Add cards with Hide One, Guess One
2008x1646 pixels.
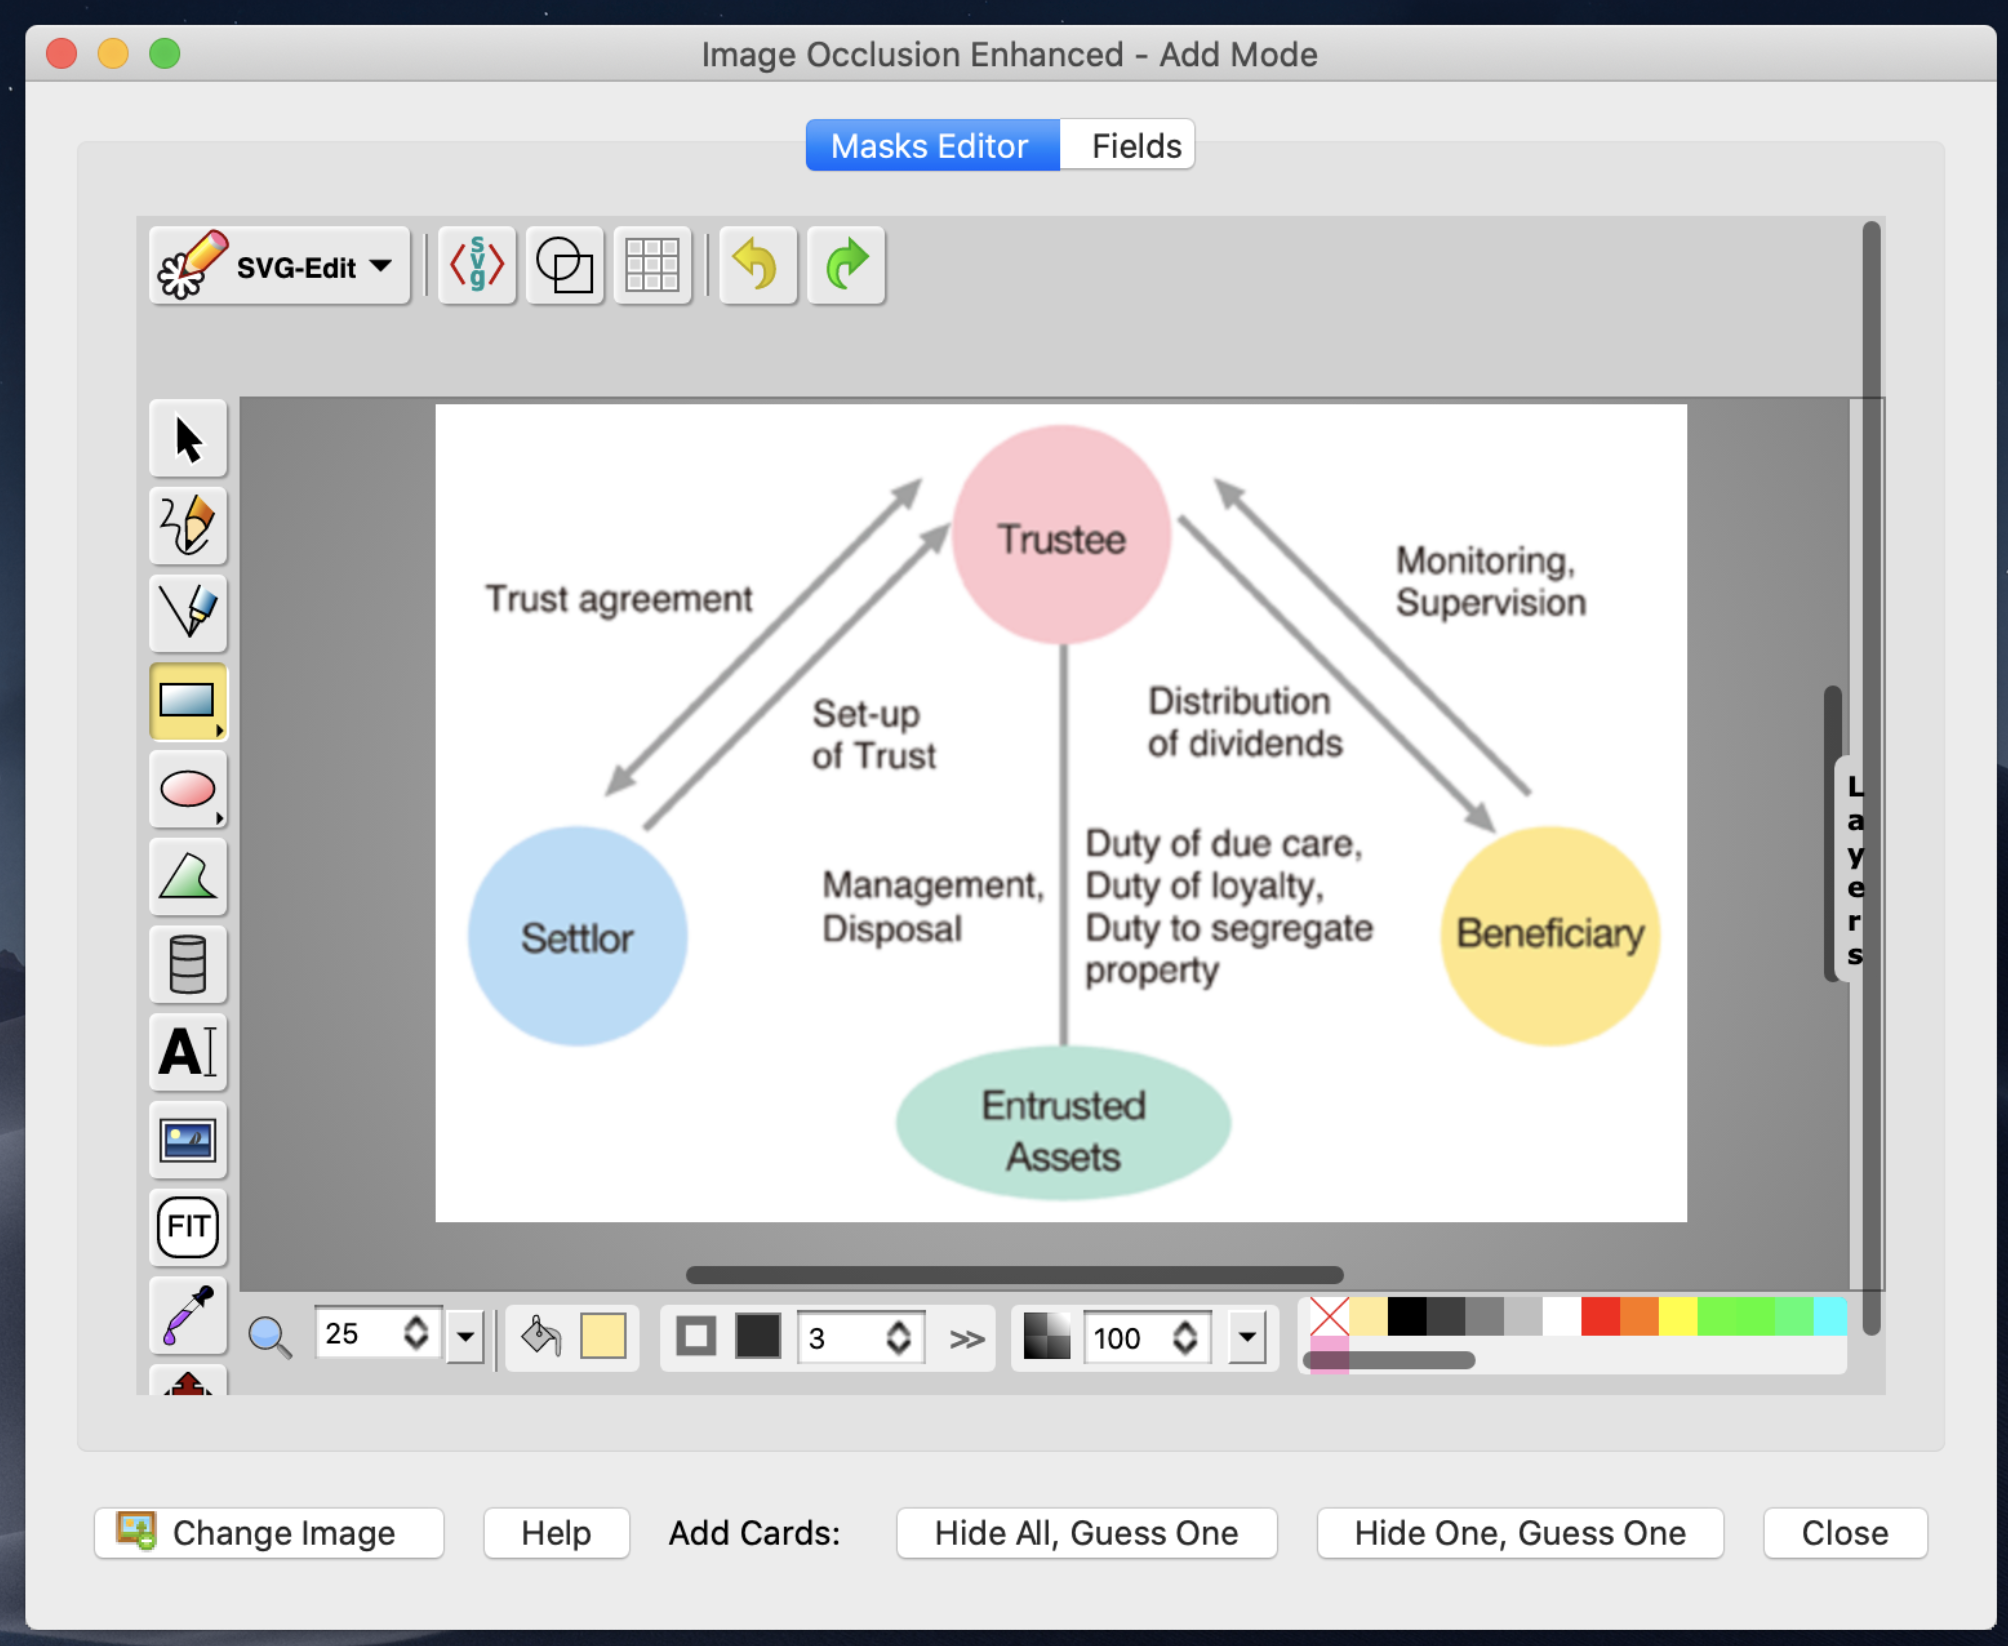coord(1520,1533)
